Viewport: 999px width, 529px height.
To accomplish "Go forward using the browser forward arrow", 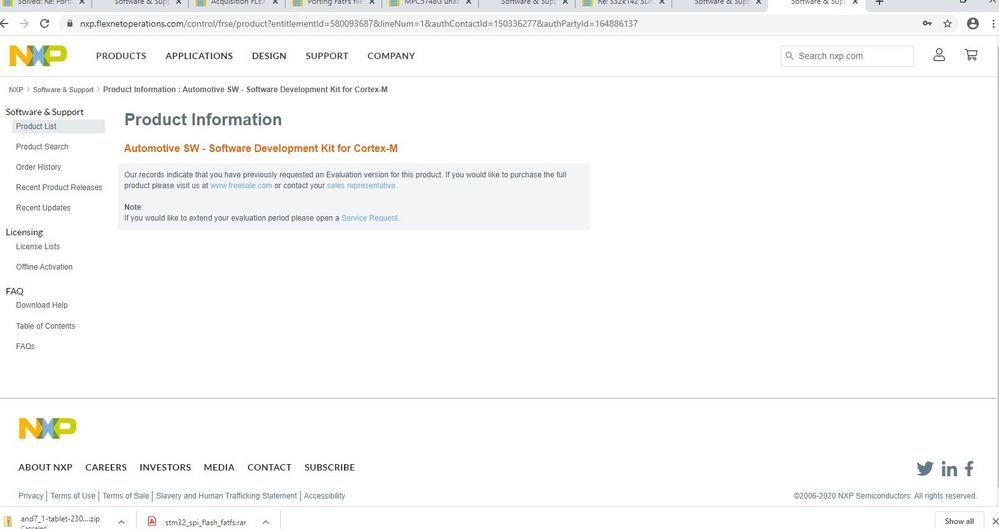I will (x=24, y=24).
